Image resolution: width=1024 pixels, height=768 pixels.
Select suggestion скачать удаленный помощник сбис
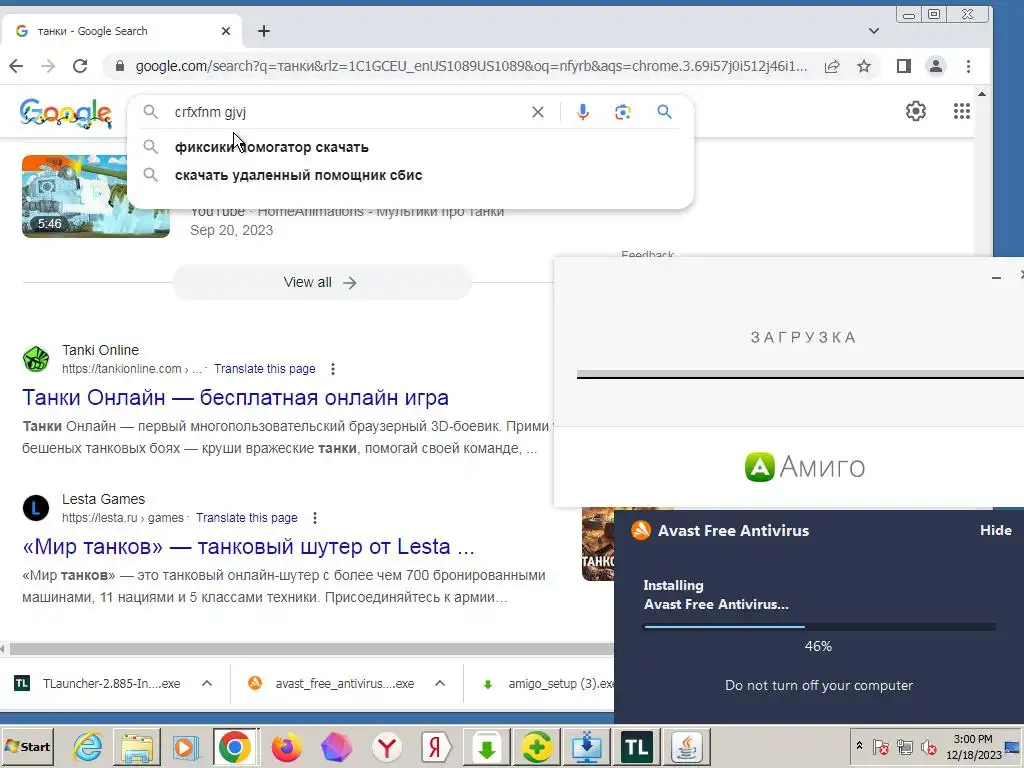410,175
